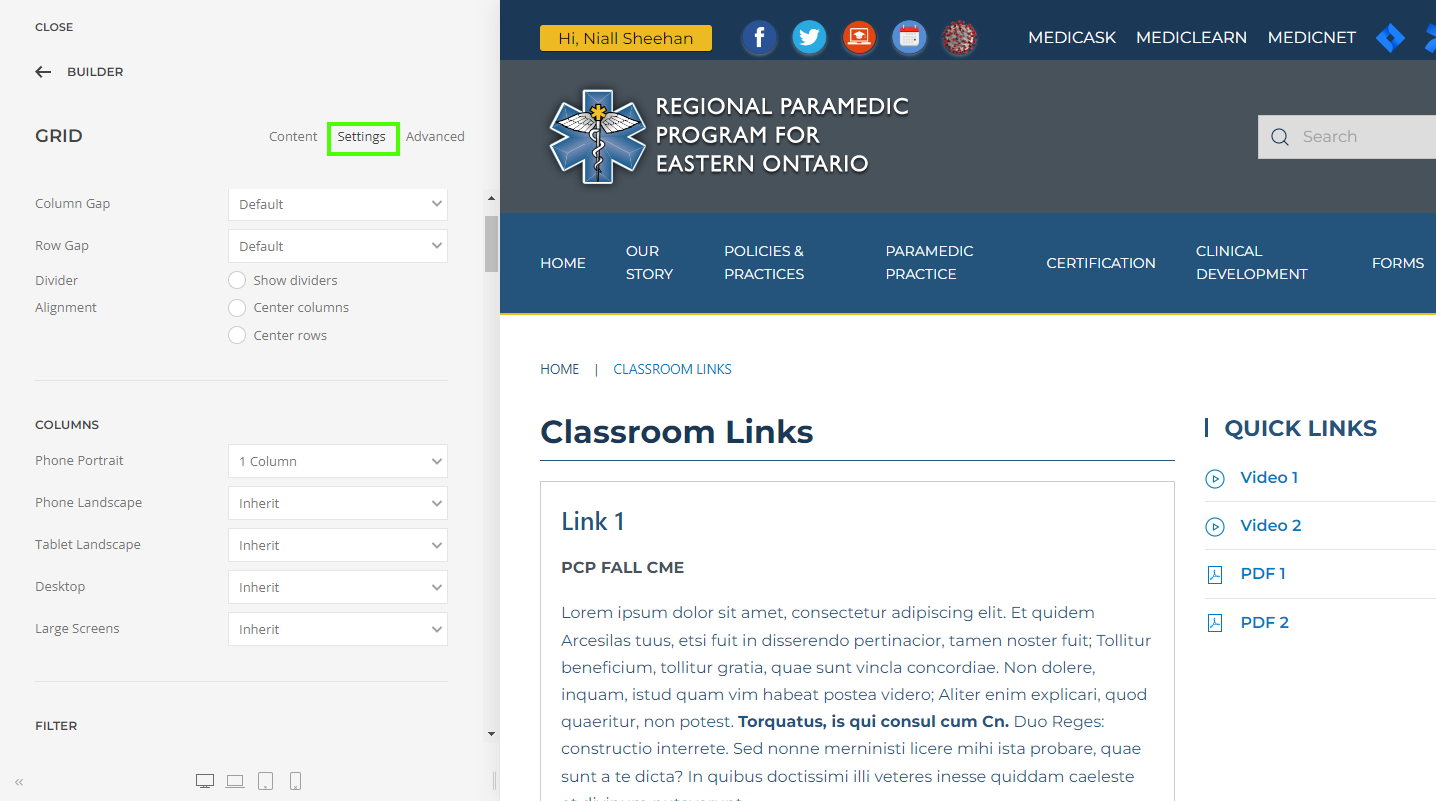Open POLICIES & PRACTICES menu item

click(x=764, y=263)
